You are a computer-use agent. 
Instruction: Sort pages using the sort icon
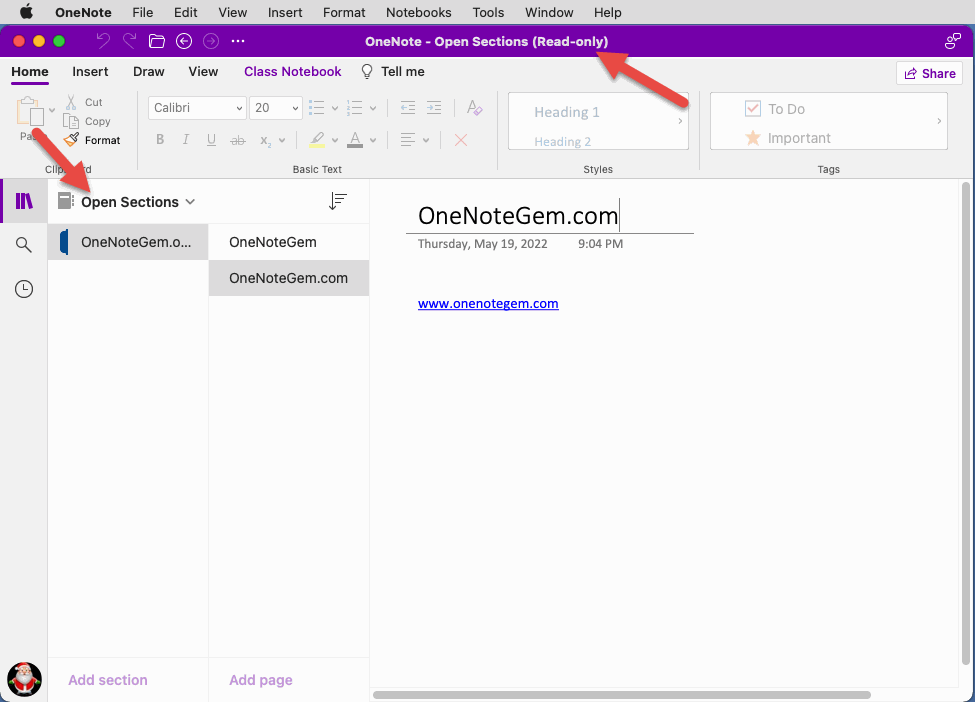tap(338, 201)
